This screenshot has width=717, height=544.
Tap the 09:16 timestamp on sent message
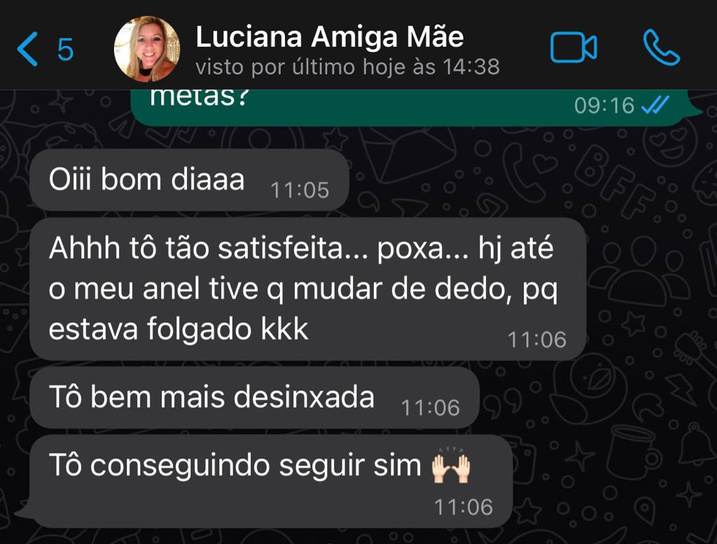pyautogui.click(x=604, y=106)
